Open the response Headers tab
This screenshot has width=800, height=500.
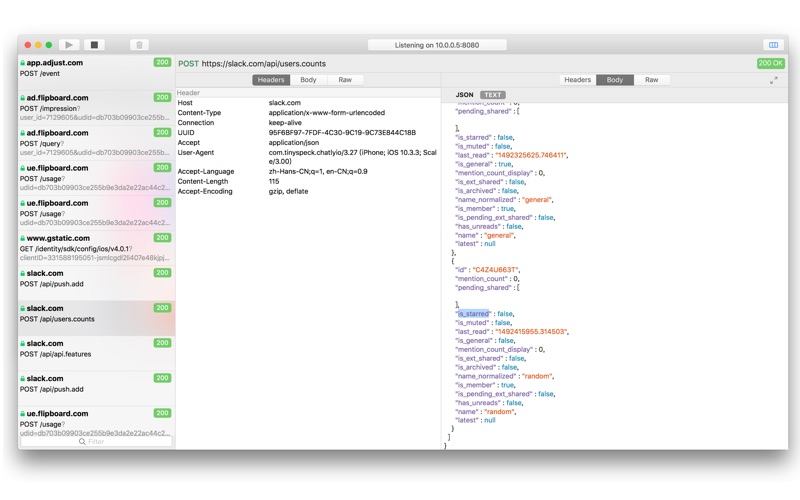(578, 80)
